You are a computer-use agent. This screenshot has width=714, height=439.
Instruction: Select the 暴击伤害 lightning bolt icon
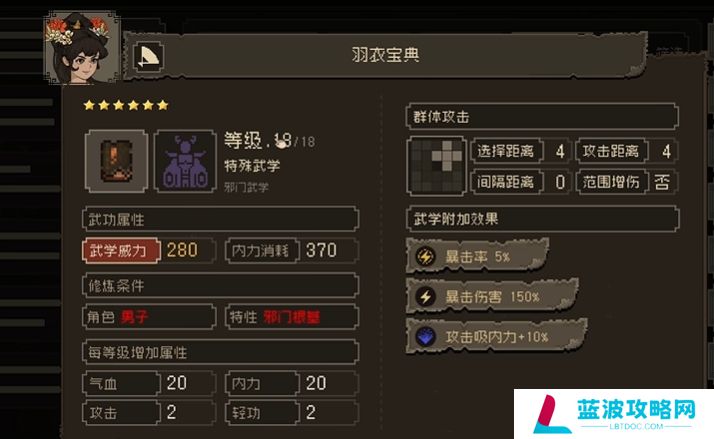tap(426, 297)
